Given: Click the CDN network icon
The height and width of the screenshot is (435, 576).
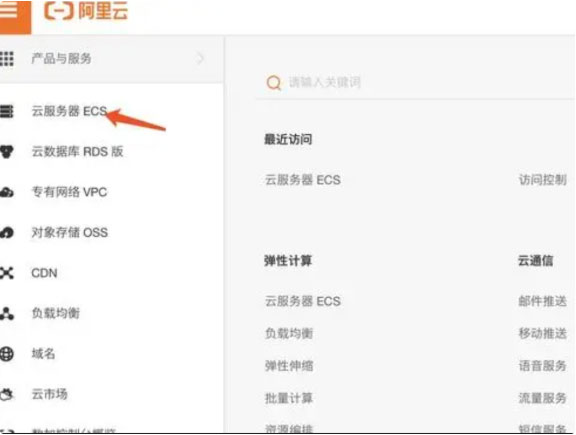Looking at the screenshot, I should pos(7,273).
